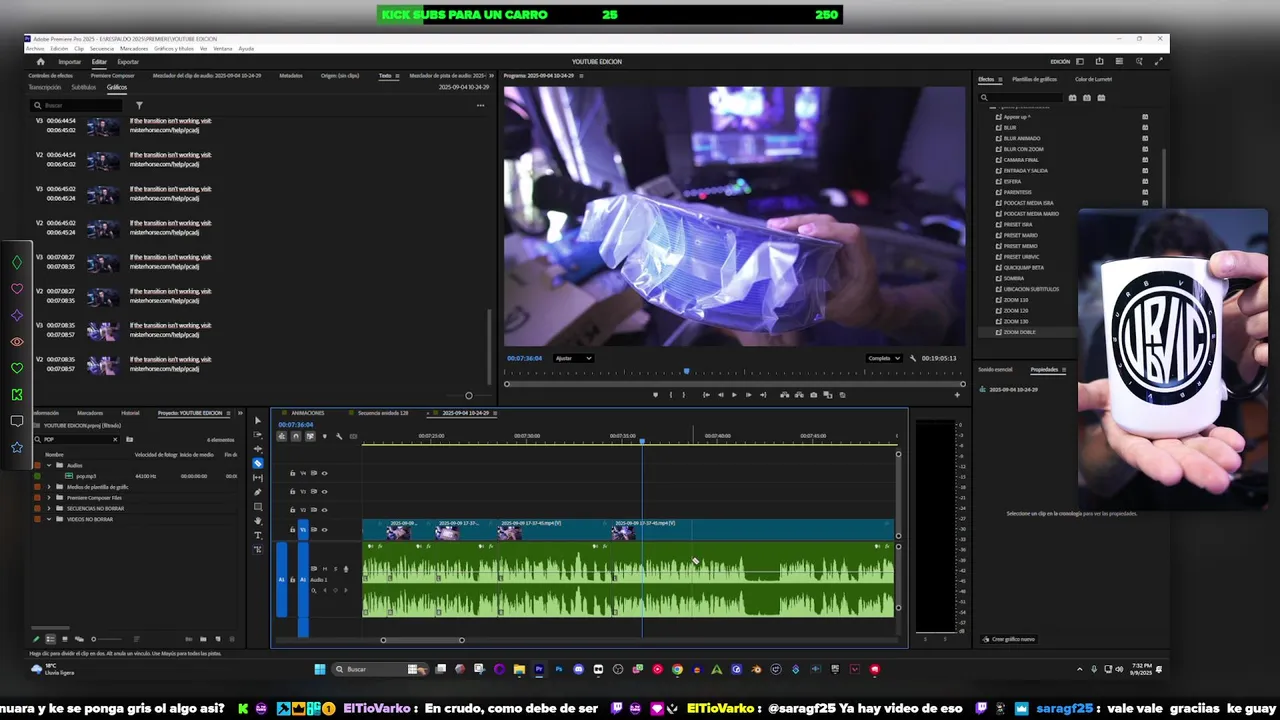
Task: Toggle V2 track eye visibility
Action: [325, 510]
